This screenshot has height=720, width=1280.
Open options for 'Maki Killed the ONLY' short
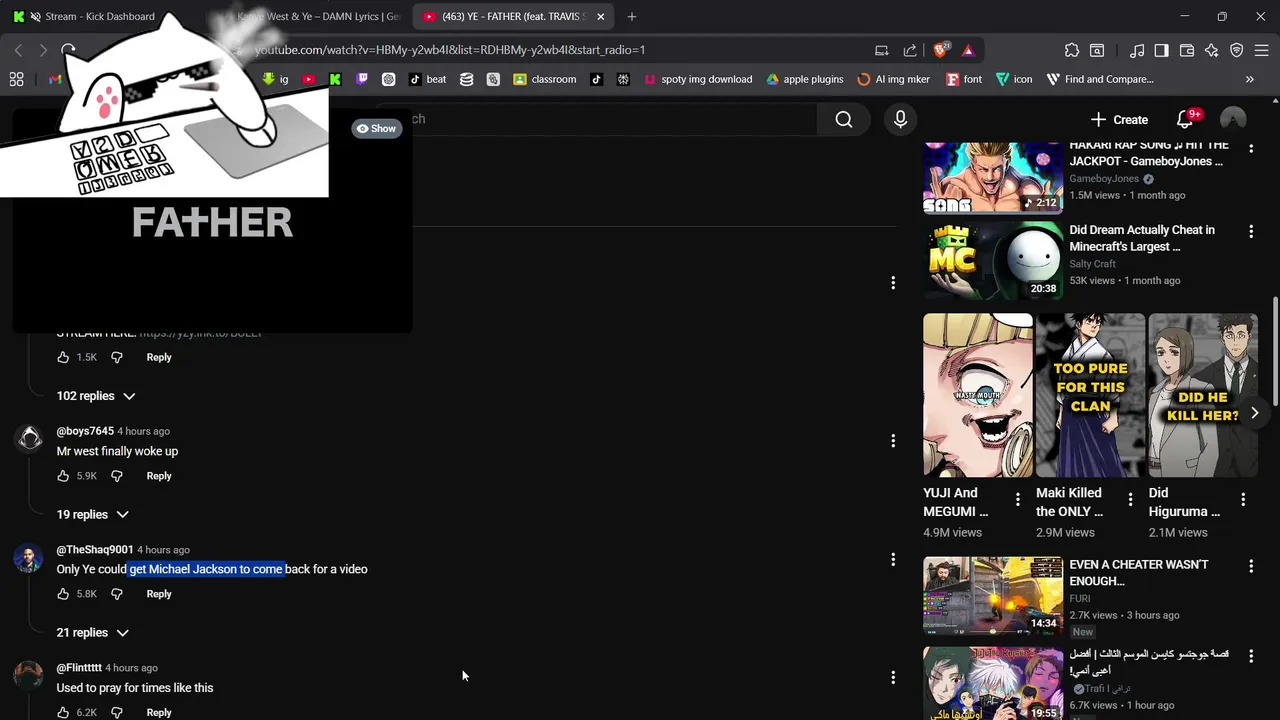(1131, 499)
